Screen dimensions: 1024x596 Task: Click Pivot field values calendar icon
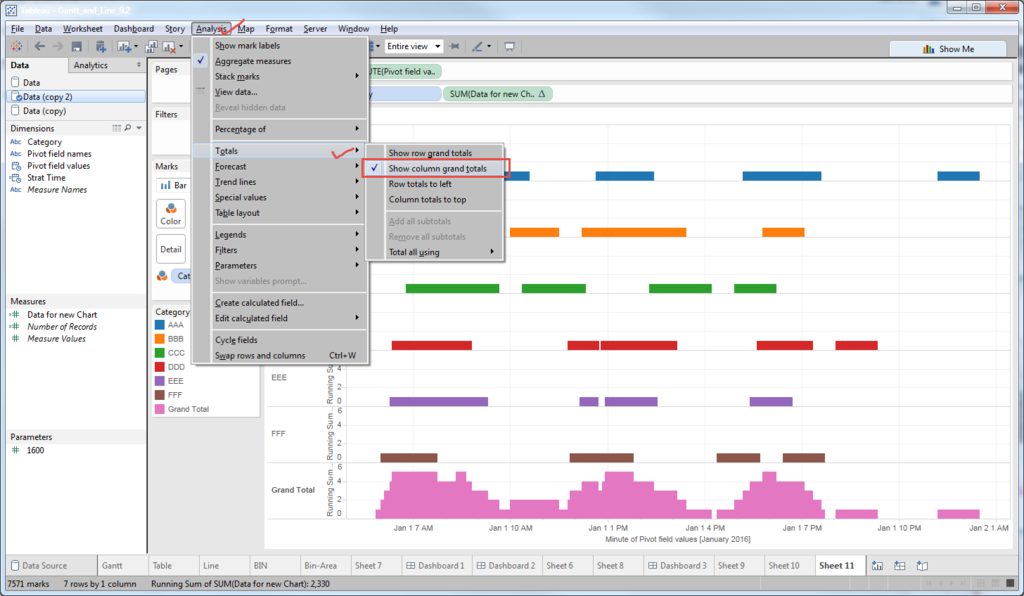click(16, 166)
